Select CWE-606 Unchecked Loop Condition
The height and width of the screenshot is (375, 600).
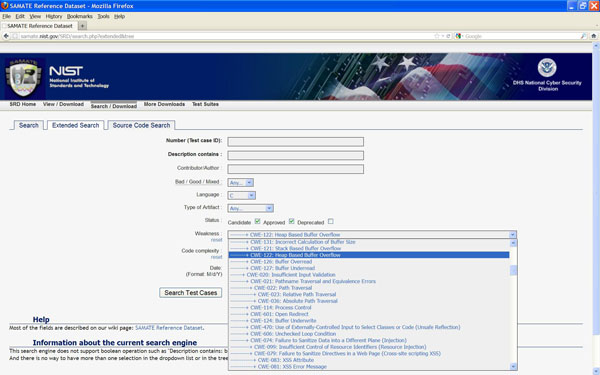tap(369, 334)
